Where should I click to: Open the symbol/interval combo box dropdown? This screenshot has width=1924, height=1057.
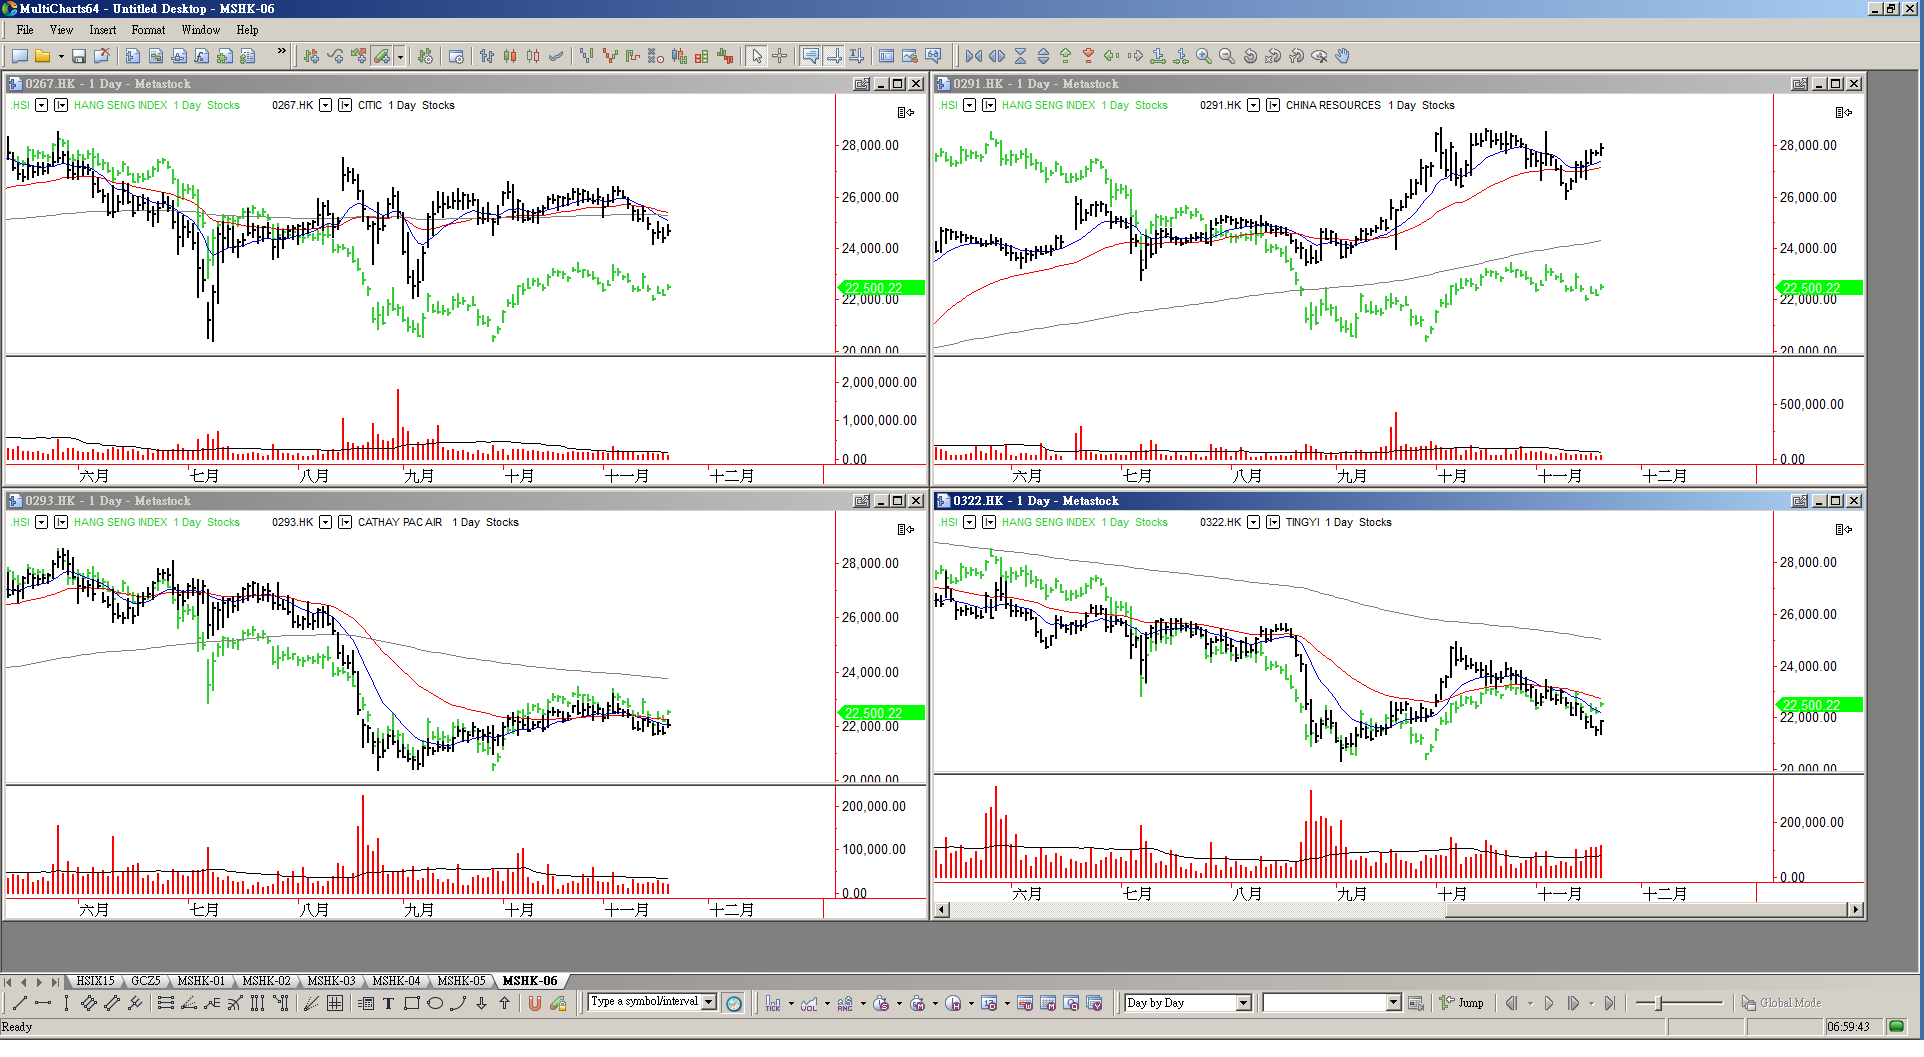click(709, 1002)
